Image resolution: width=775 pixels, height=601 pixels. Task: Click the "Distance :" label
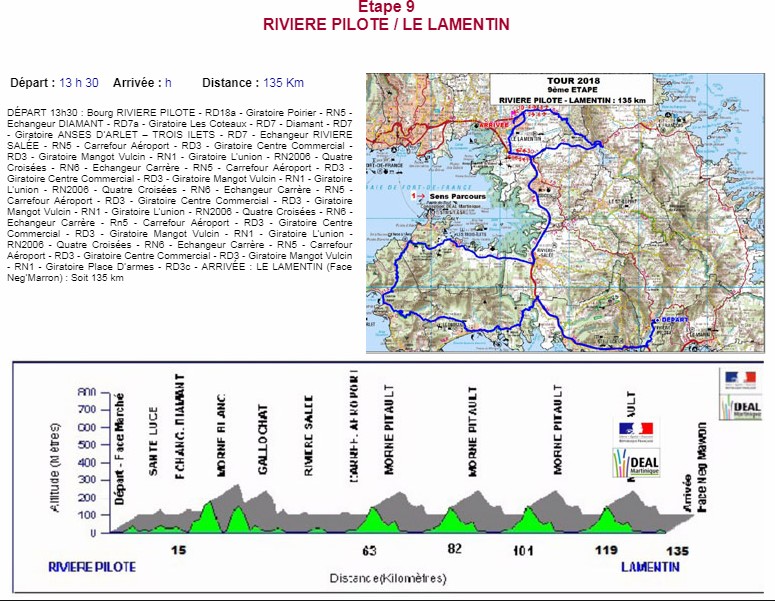click(230, 83)
